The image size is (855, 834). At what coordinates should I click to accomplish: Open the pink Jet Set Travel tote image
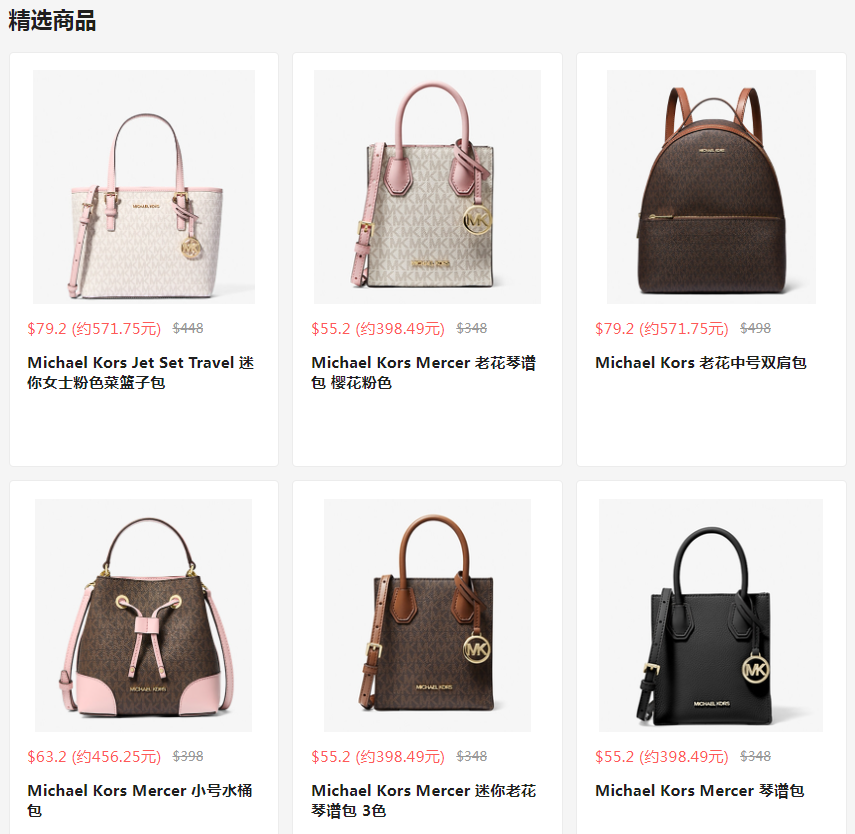(x=144, y=187)
